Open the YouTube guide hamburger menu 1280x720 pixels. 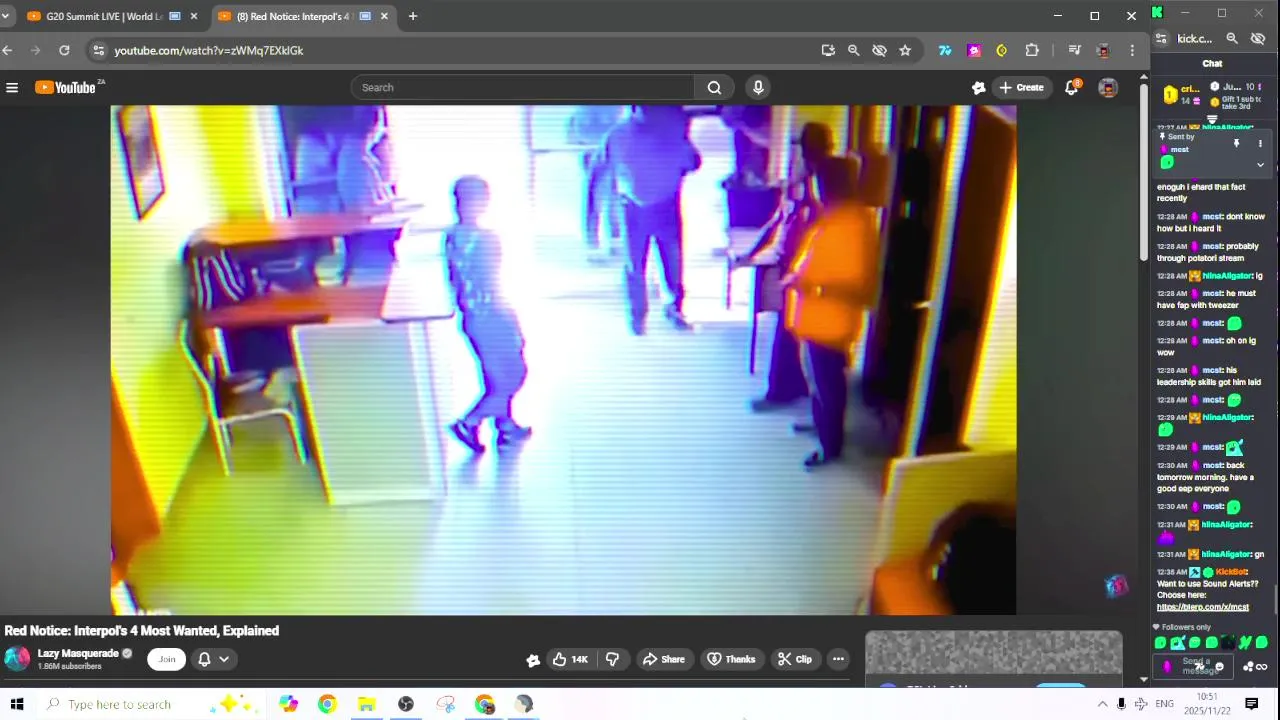pos(12,88)
